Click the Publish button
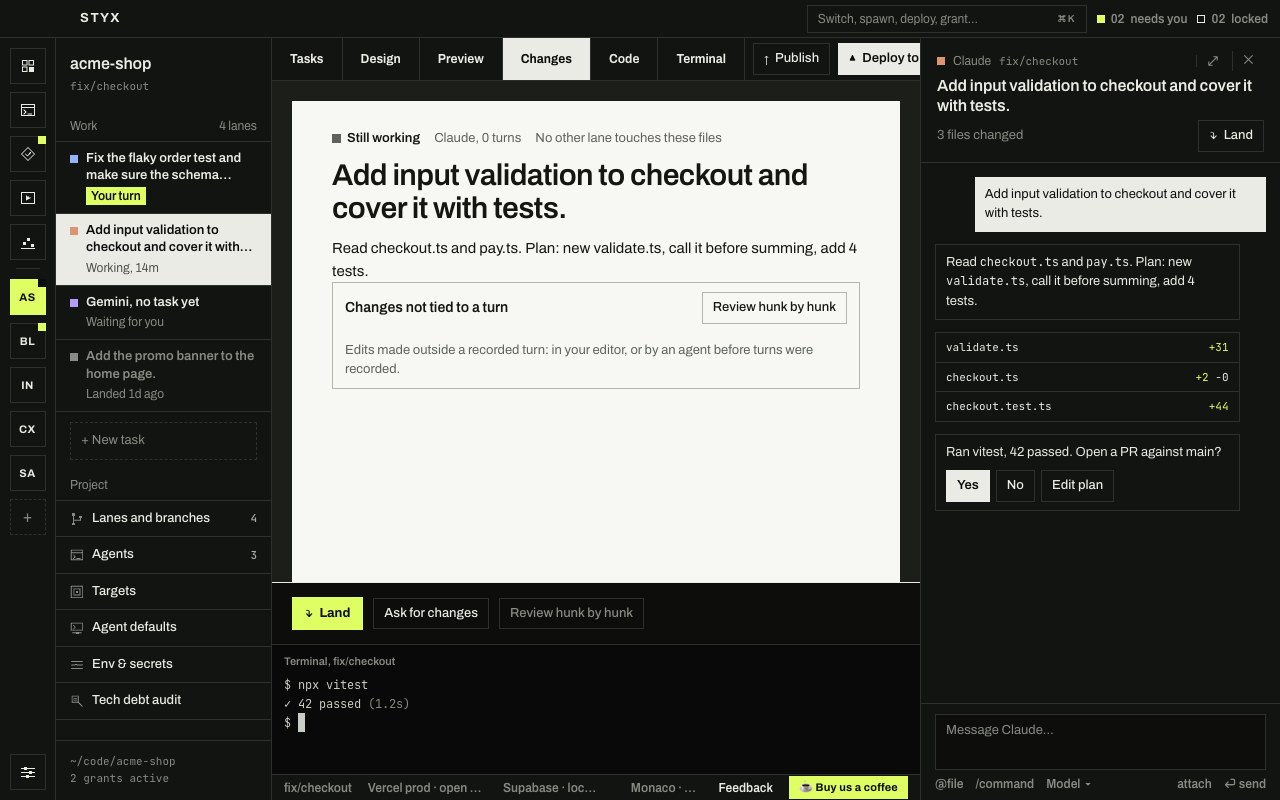Image resolution: width=1280 pixels, height=800 pixels. 791,58
